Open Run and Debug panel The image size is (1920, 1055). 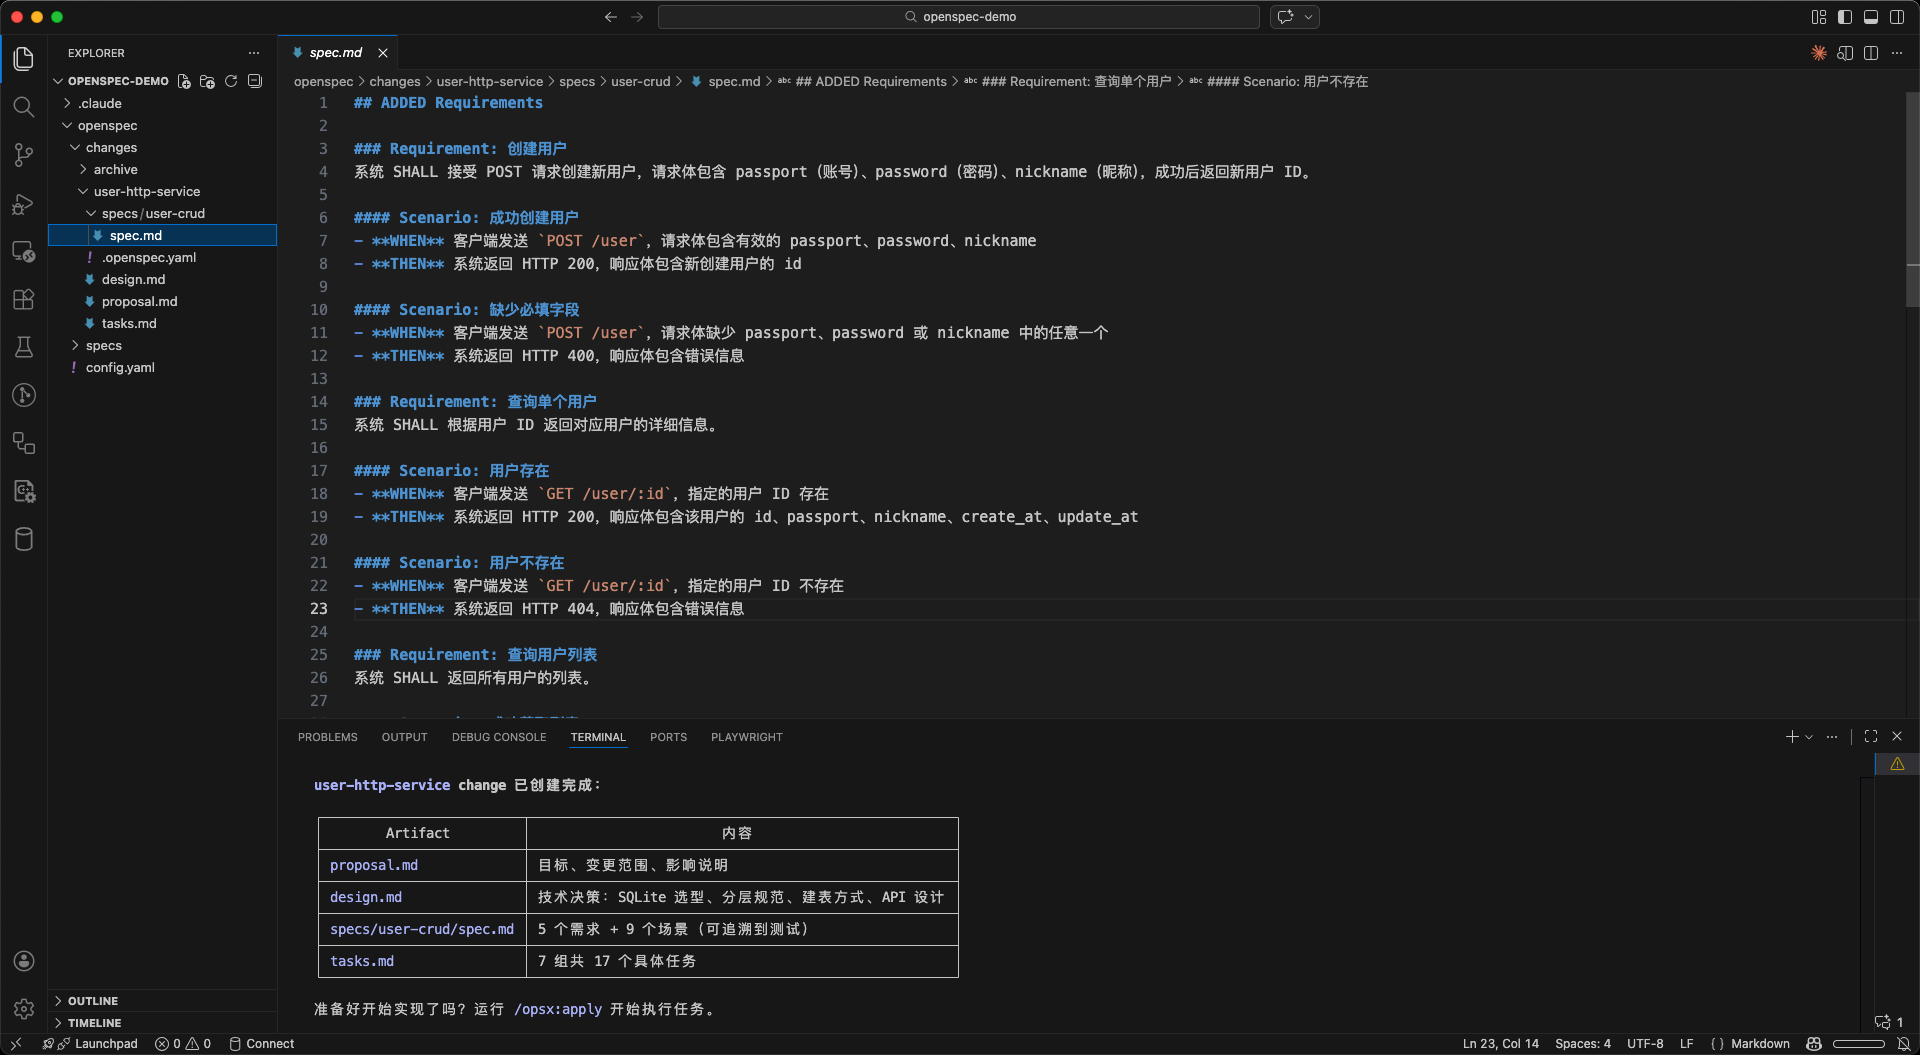[24, 203]
